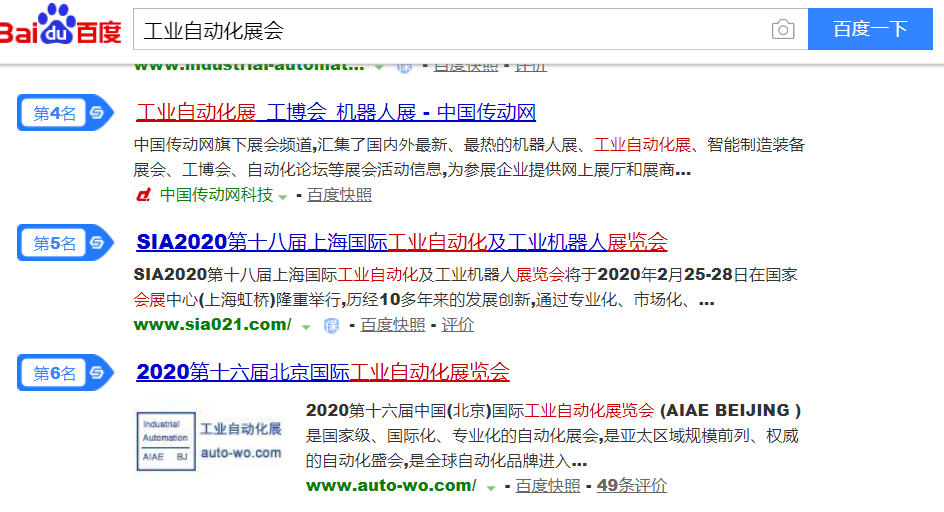Viewport: 944px width, 512px height.
Task: Click the Baidu logo
Action: click(x=60, y=25)
